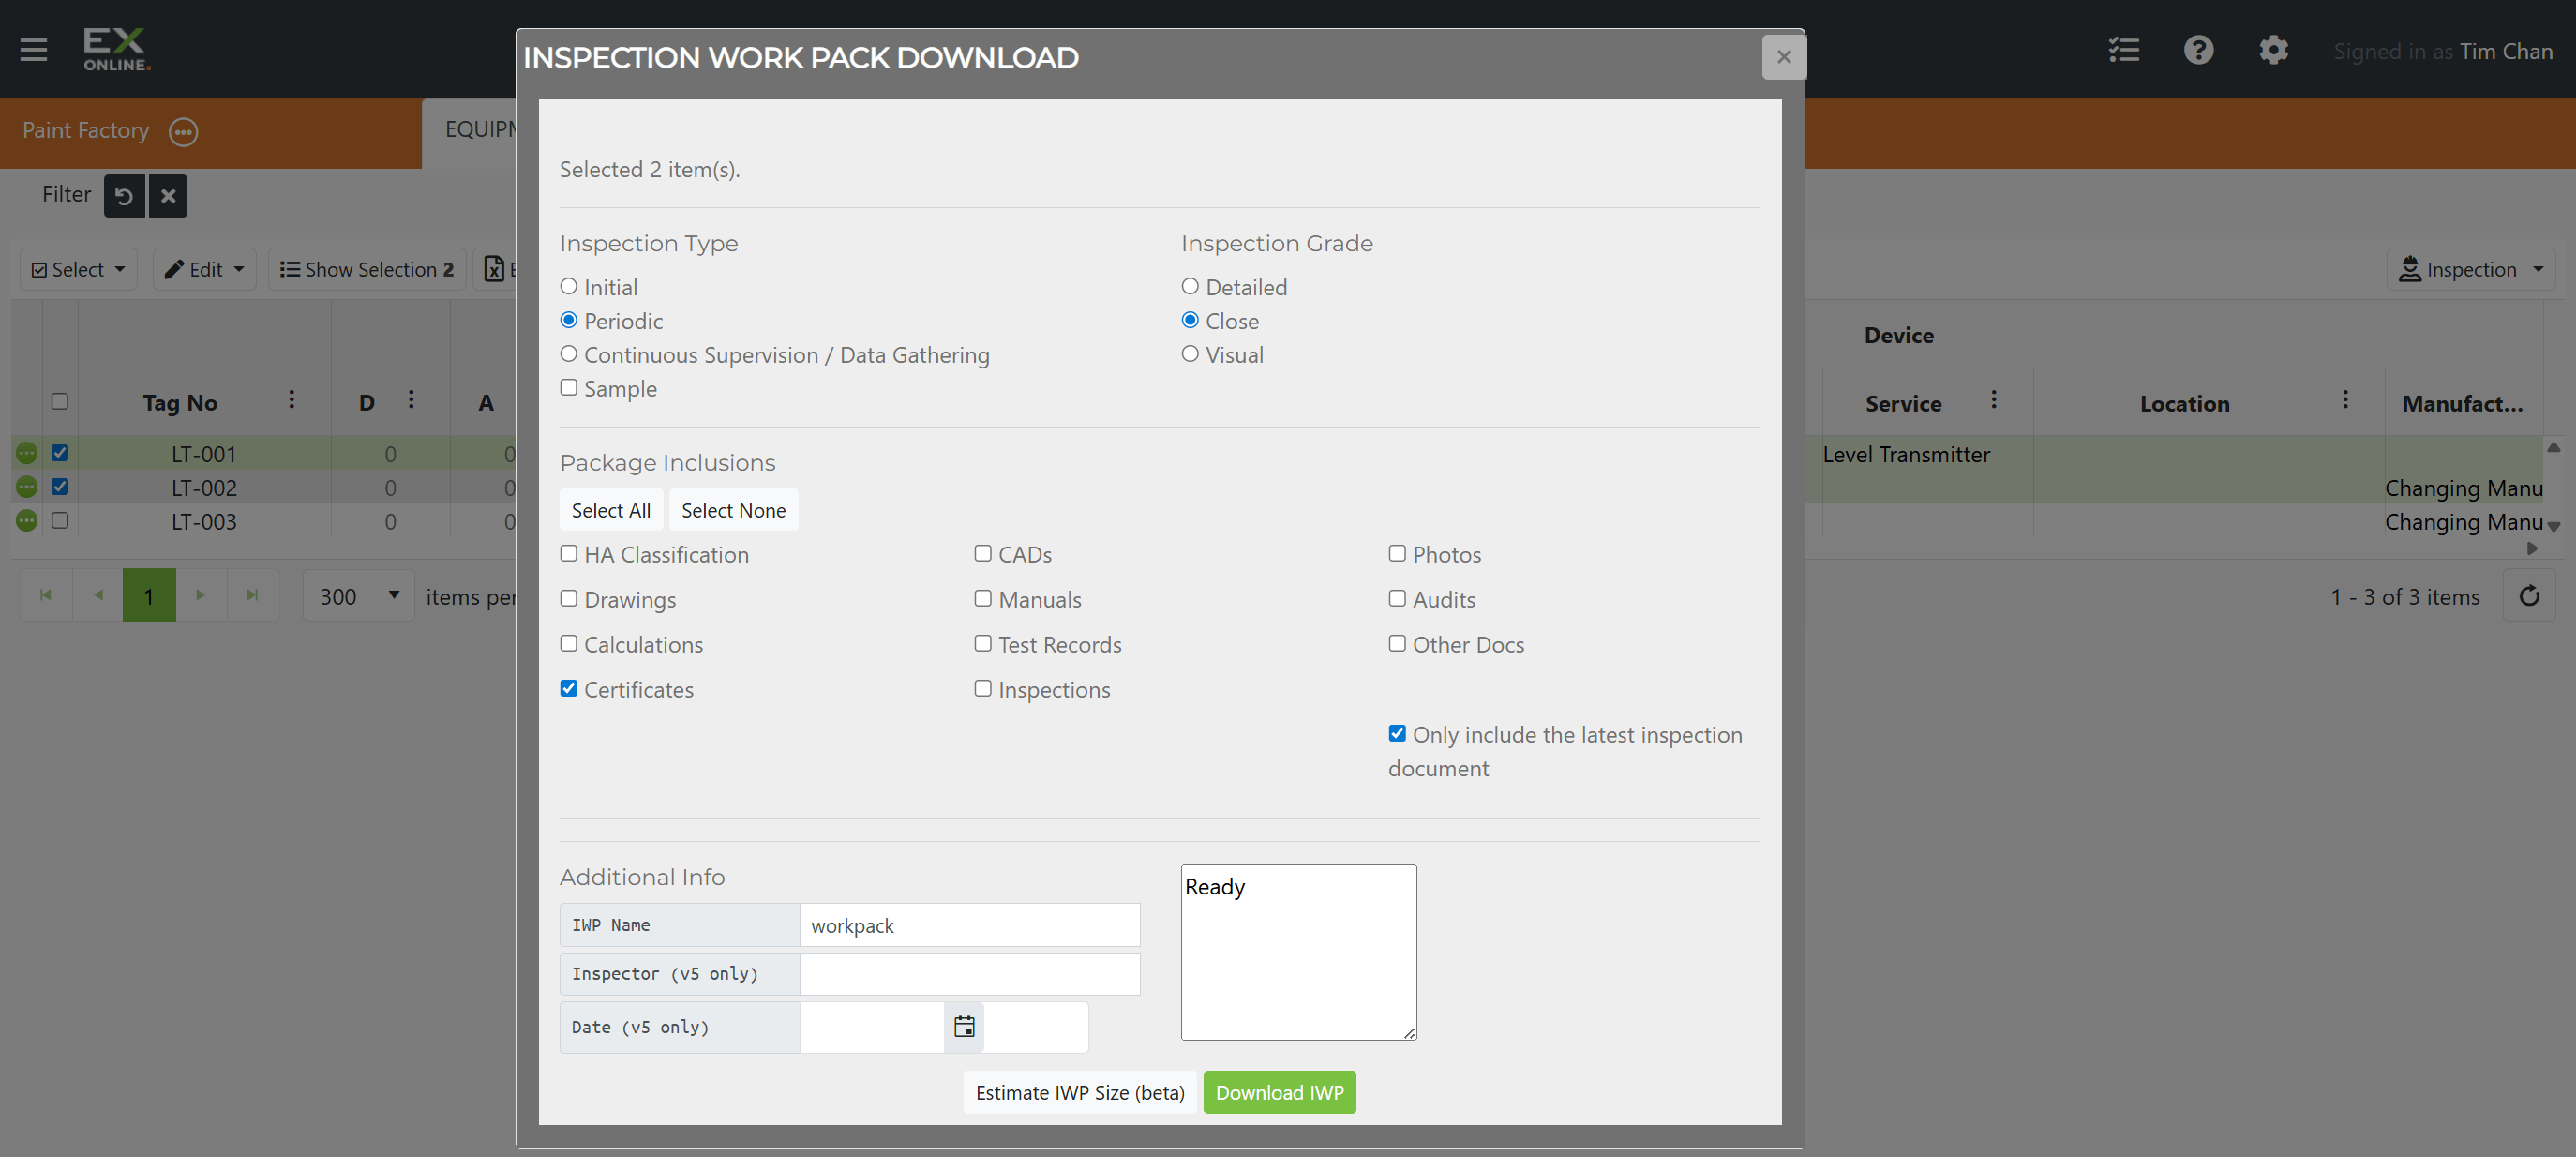Click page 1 in the pager
2576x1157 pixels.
tap(149, 595)
